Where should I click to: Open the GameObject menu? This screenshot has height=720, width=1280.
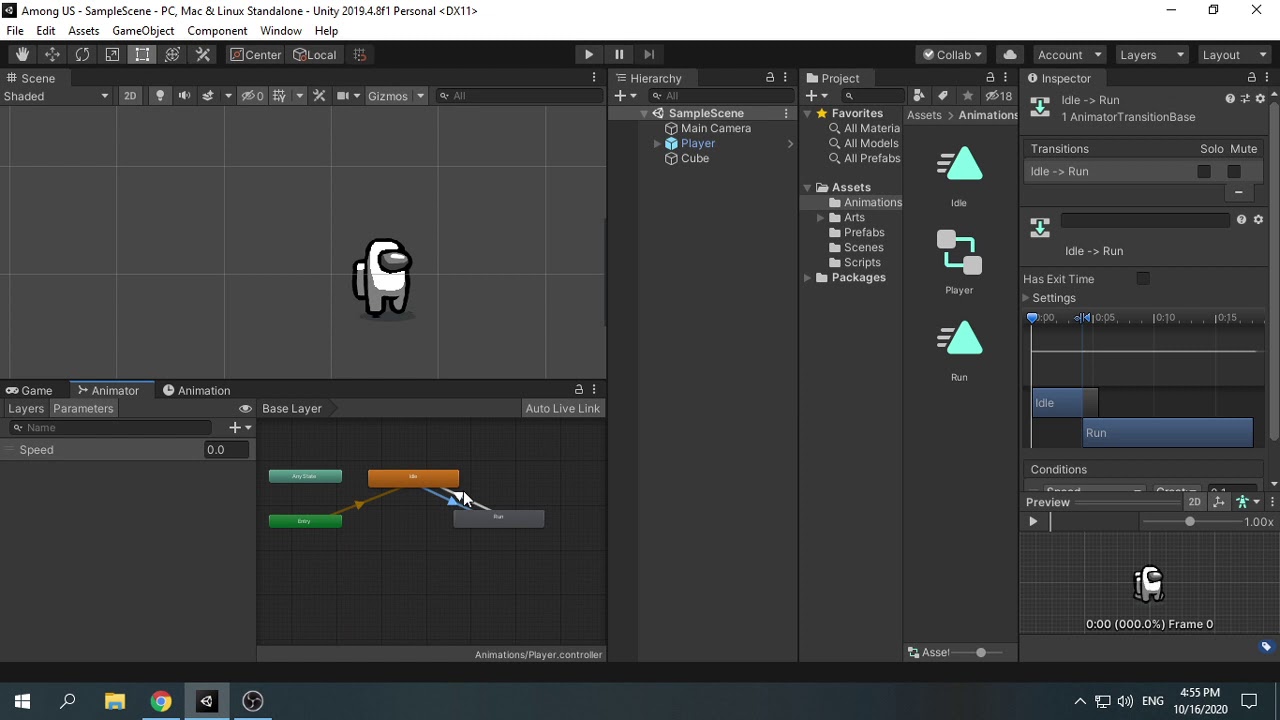click(143, 31)
